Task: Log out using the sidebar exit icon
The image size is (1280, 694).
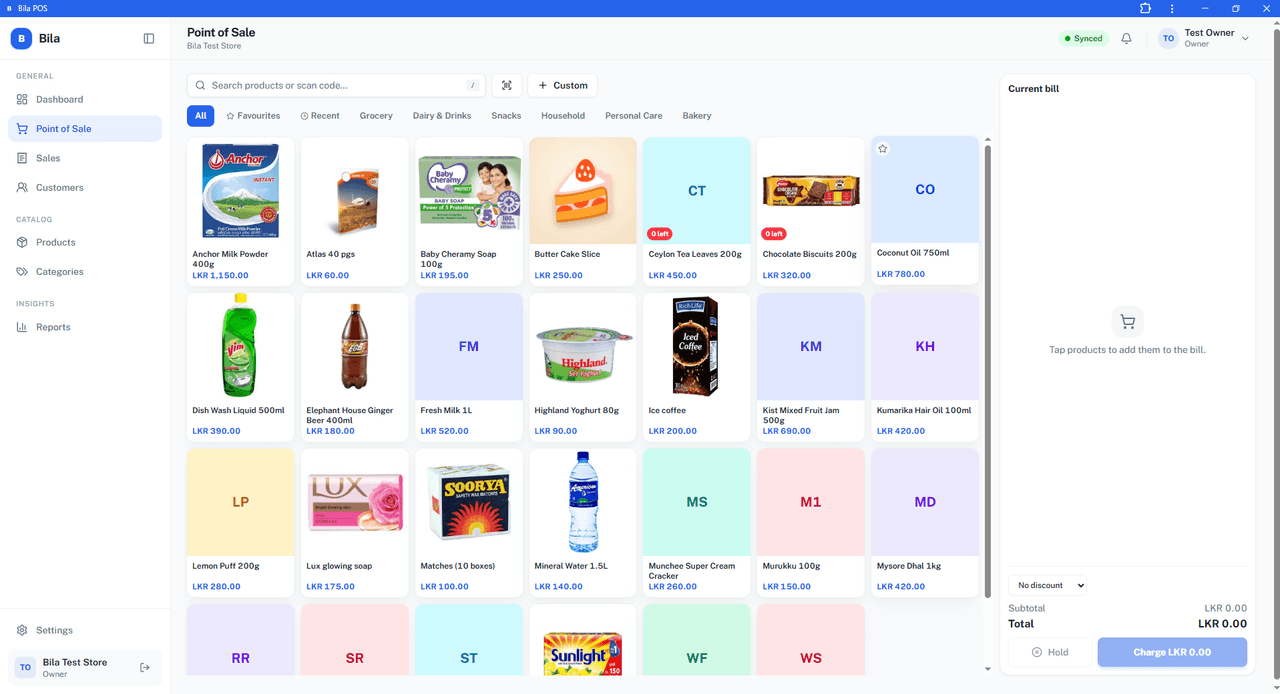Action: point(145,667)
